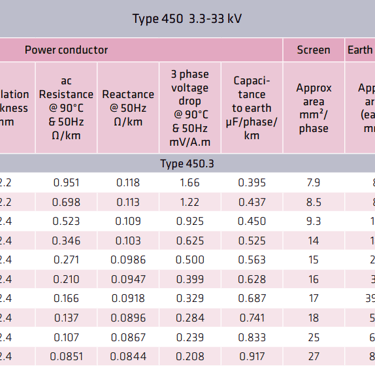This screenshot has height=366, width=375.
Task: Click ac resistance value 0.951
Action: 66,183
